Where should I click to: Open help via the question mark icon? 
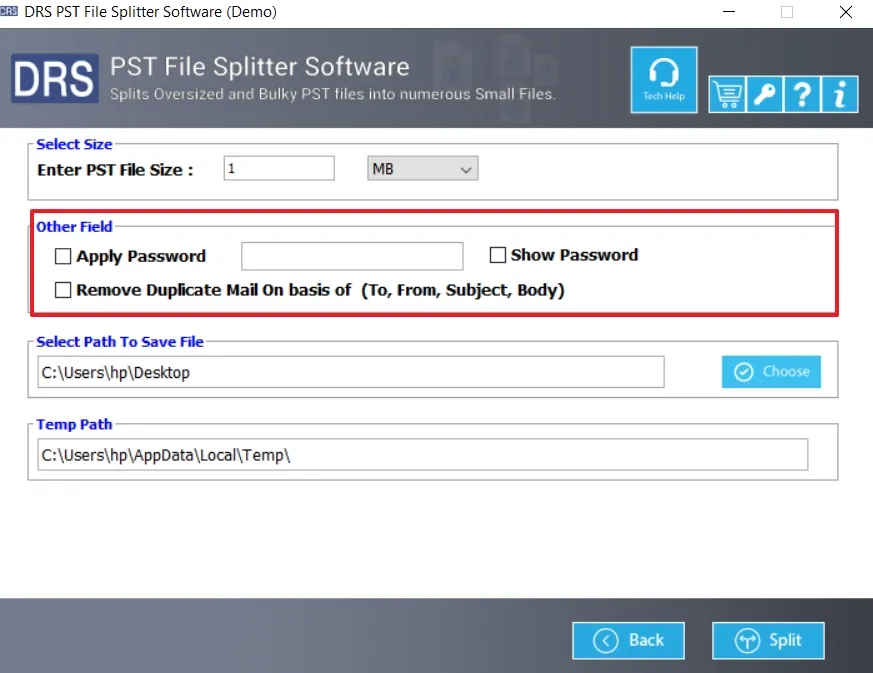pyautogui.click(x=802, y=94)
